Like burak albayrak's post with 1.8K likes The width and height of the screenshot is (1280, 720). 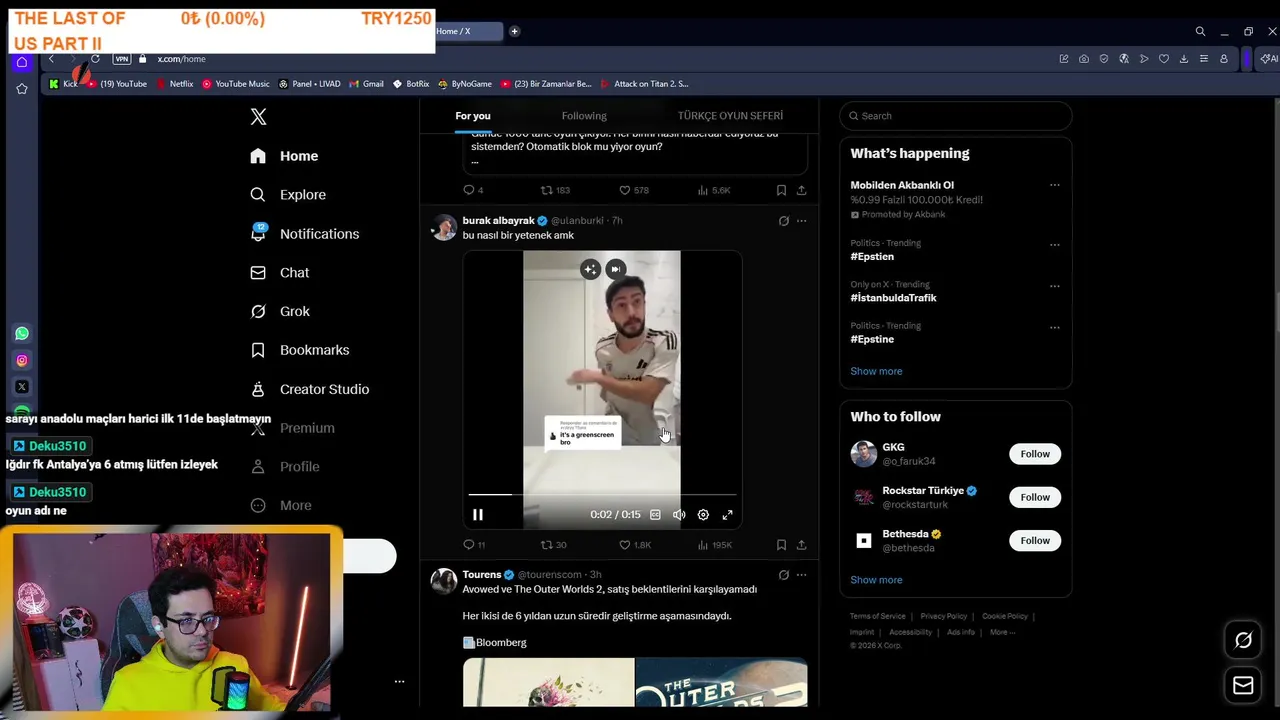635,545
